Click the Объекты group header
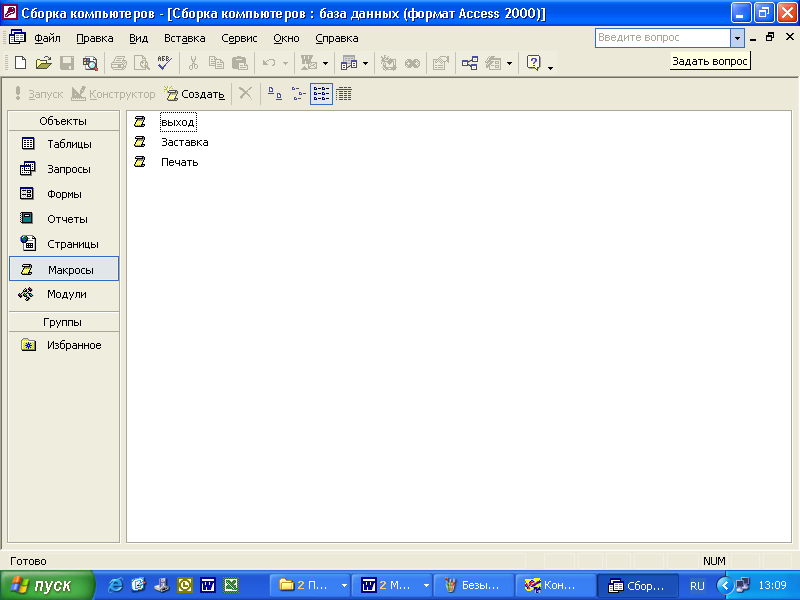The image size is (800, 600). 63,121
